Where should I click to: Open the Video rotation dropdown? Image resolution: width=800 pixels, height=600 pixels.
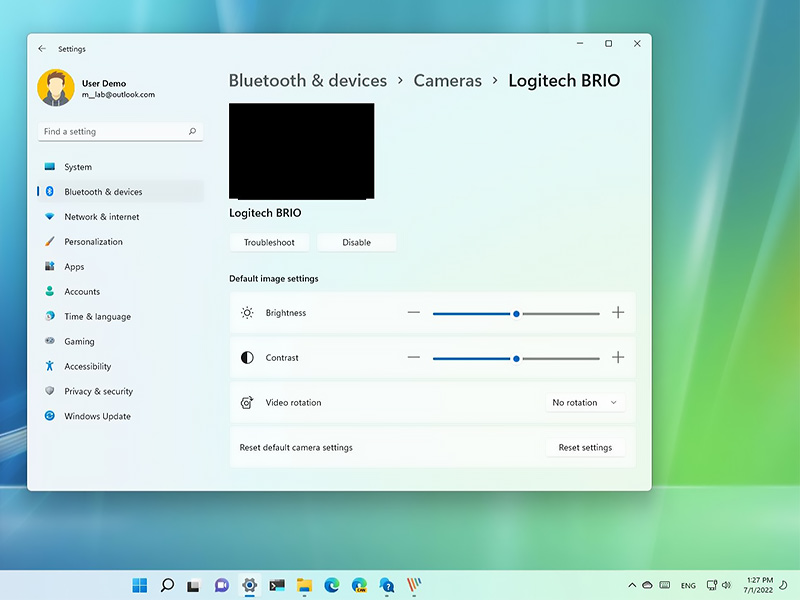[x=585, y=403]
